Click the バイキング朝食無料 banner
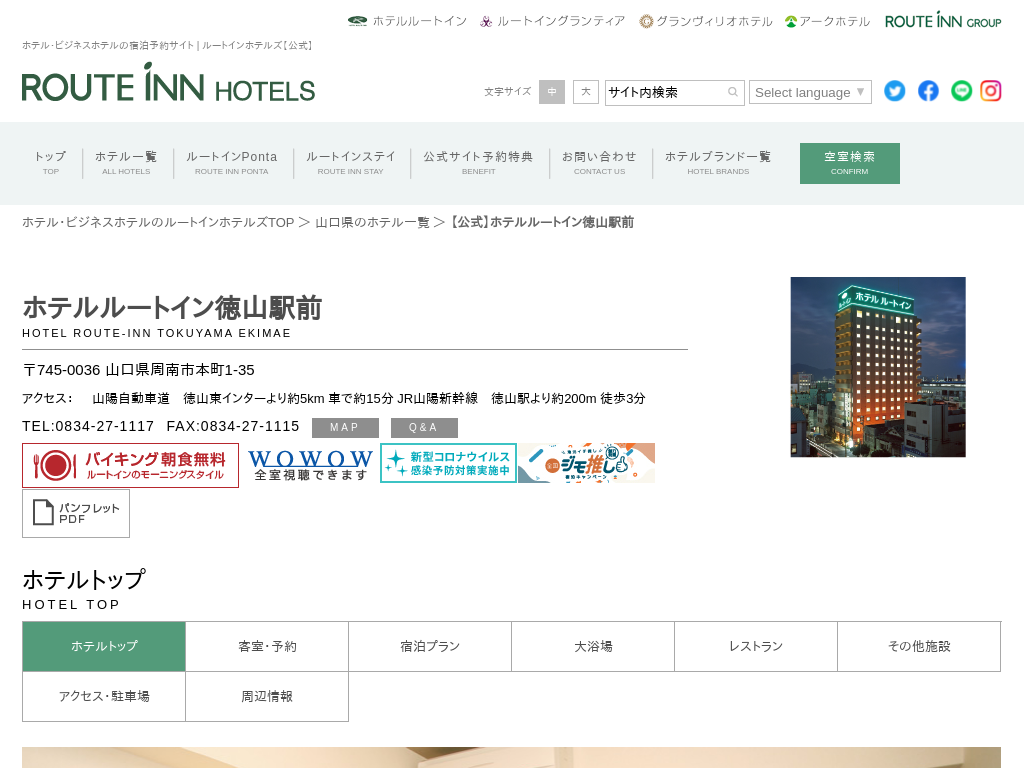 pyautogui.click(x=130, y=465)
